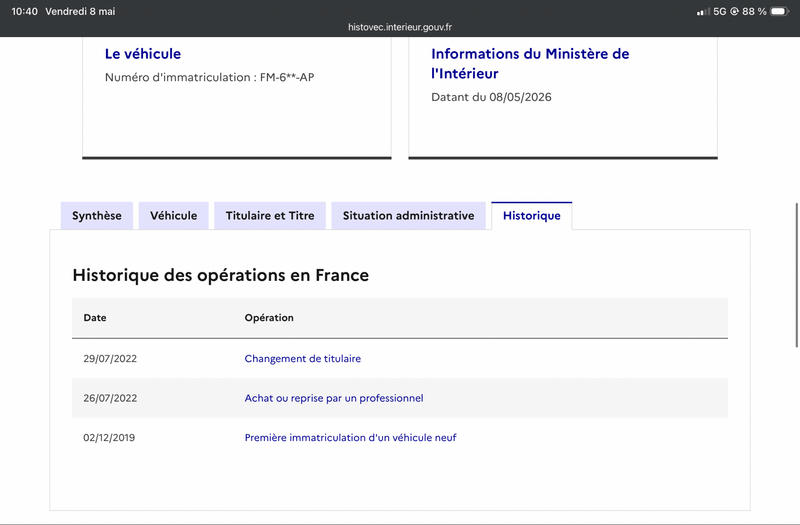Click the Date column header
800x525 pixels.
click(x=95, y=318)
